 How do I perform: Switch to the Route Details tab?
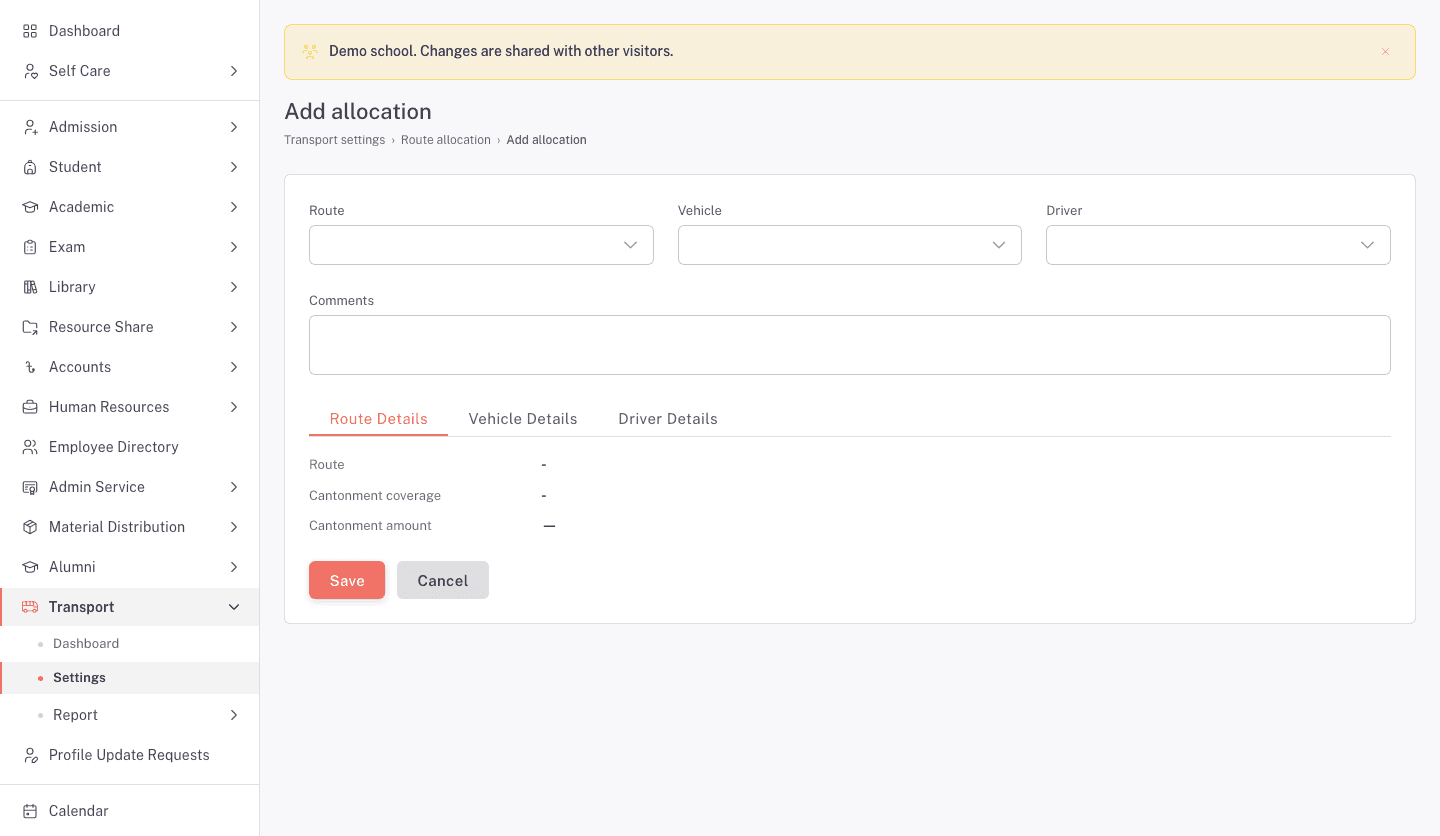tap(378, 419)
